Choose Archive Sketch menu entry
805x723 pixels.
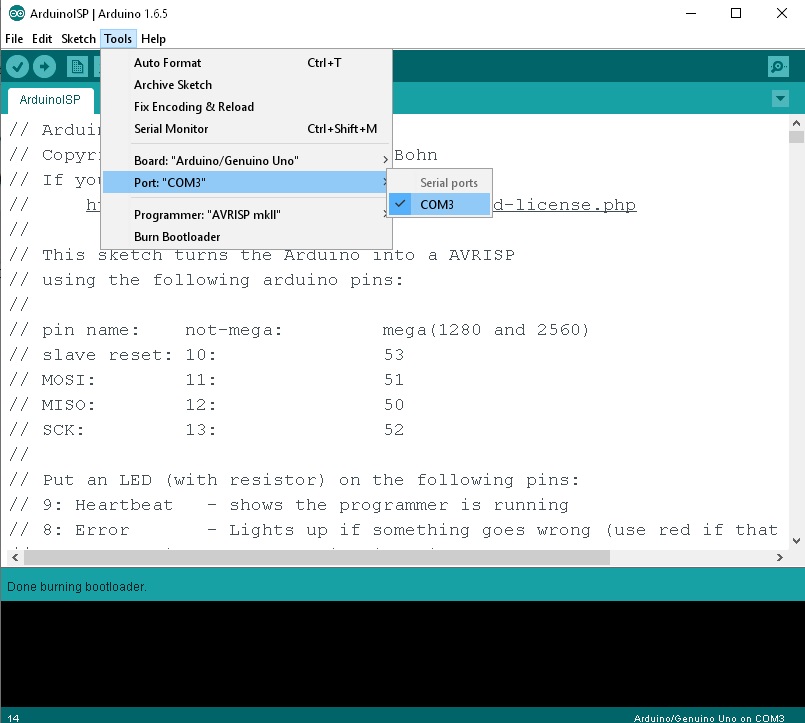[x=246, y=85]
